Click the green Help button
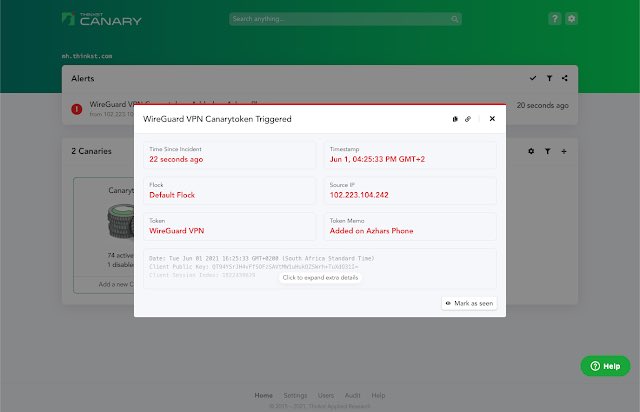Image resolution: width=640 pixels, height=412 pixels. click(605, 366)
